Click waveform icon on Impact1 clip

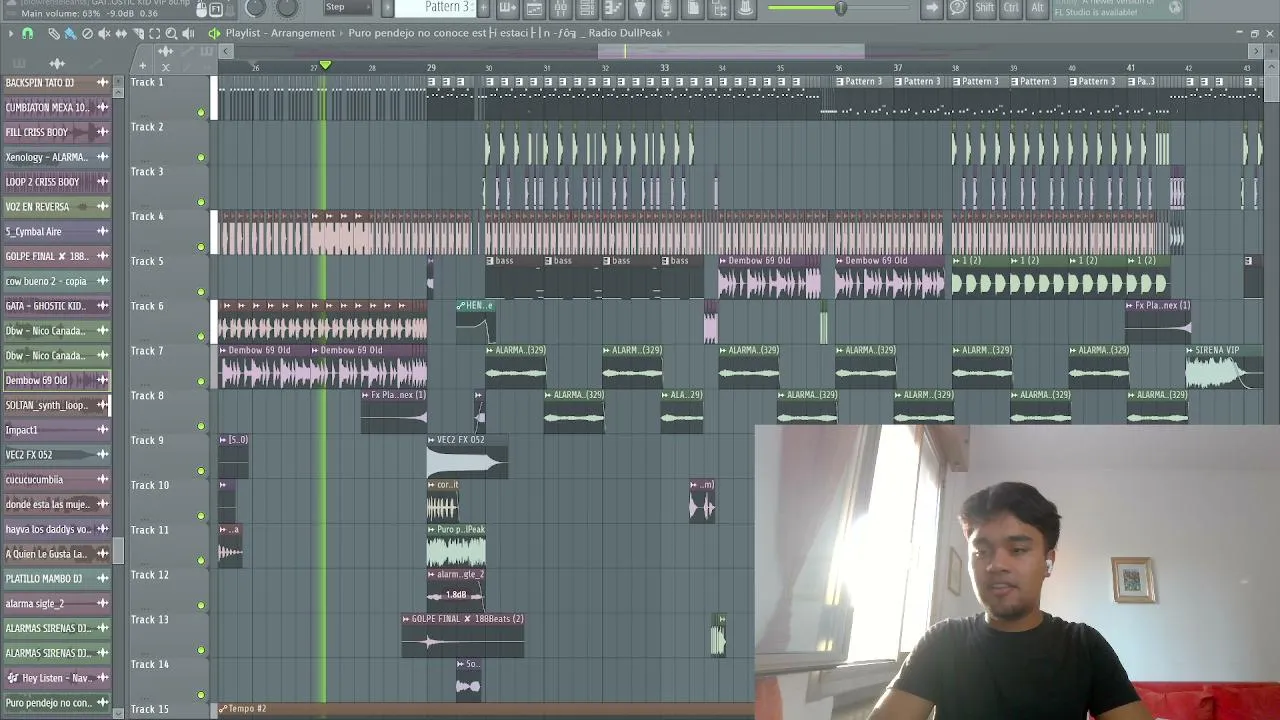[102, 430]
